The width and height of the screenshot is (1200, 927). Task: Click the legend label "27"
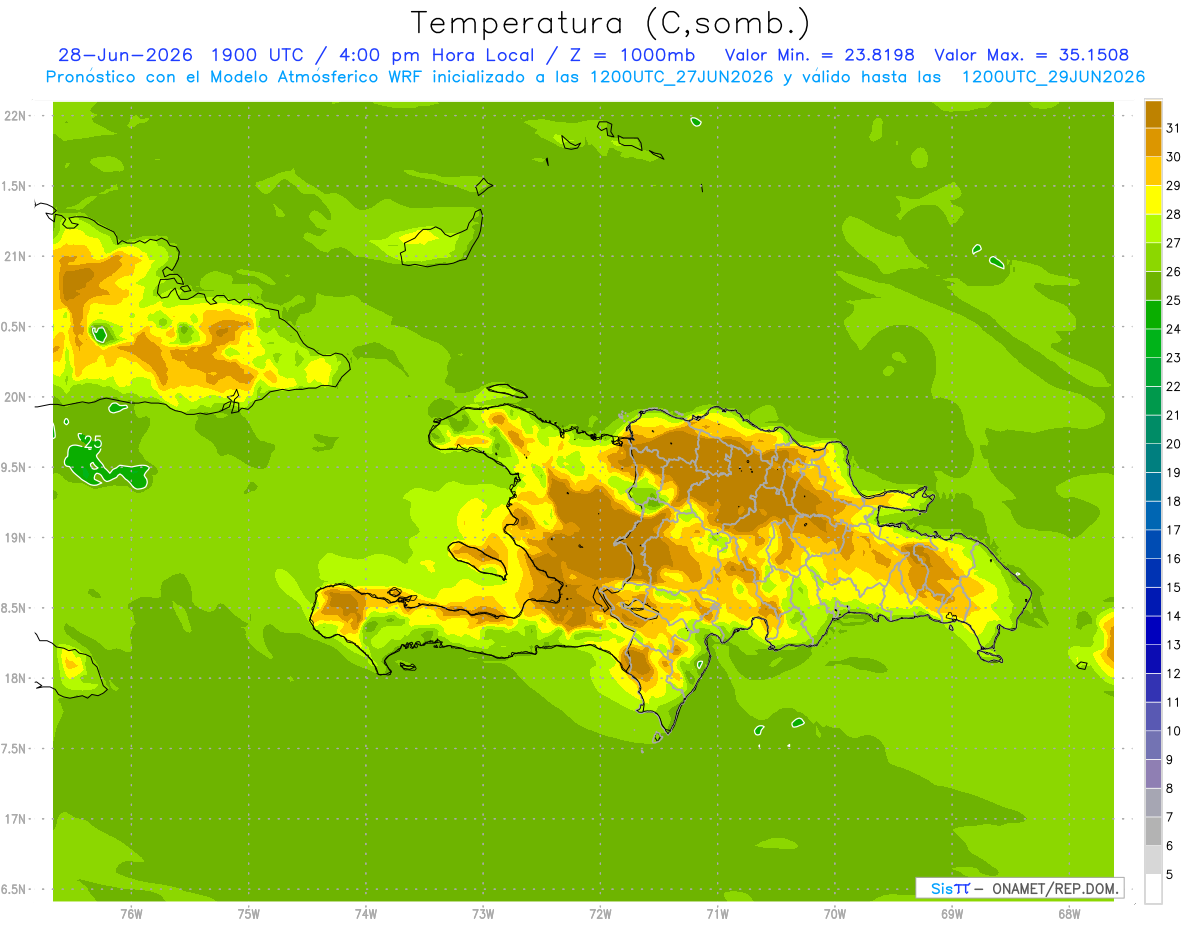pos(1173,243)
